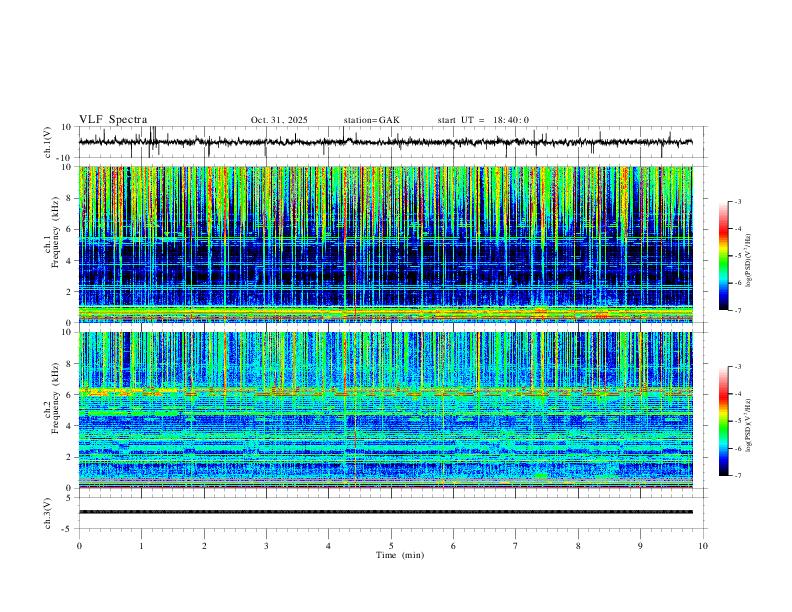Image resolution: width=792 pixels, height=612 pixels.
Task: Click the "4" kHz tick on the ch.2 frequency axis
Action: point(70,426)
